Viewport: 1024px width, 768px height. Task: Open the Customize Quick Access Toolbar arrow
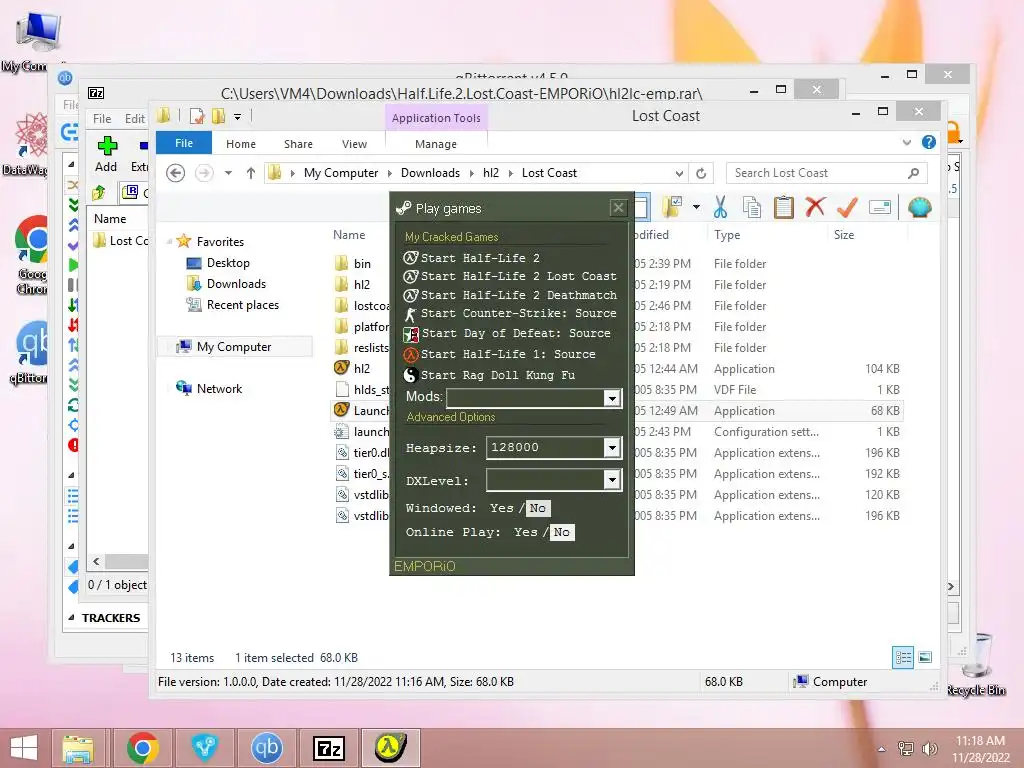pyautogui.click(x=238, y=117)
